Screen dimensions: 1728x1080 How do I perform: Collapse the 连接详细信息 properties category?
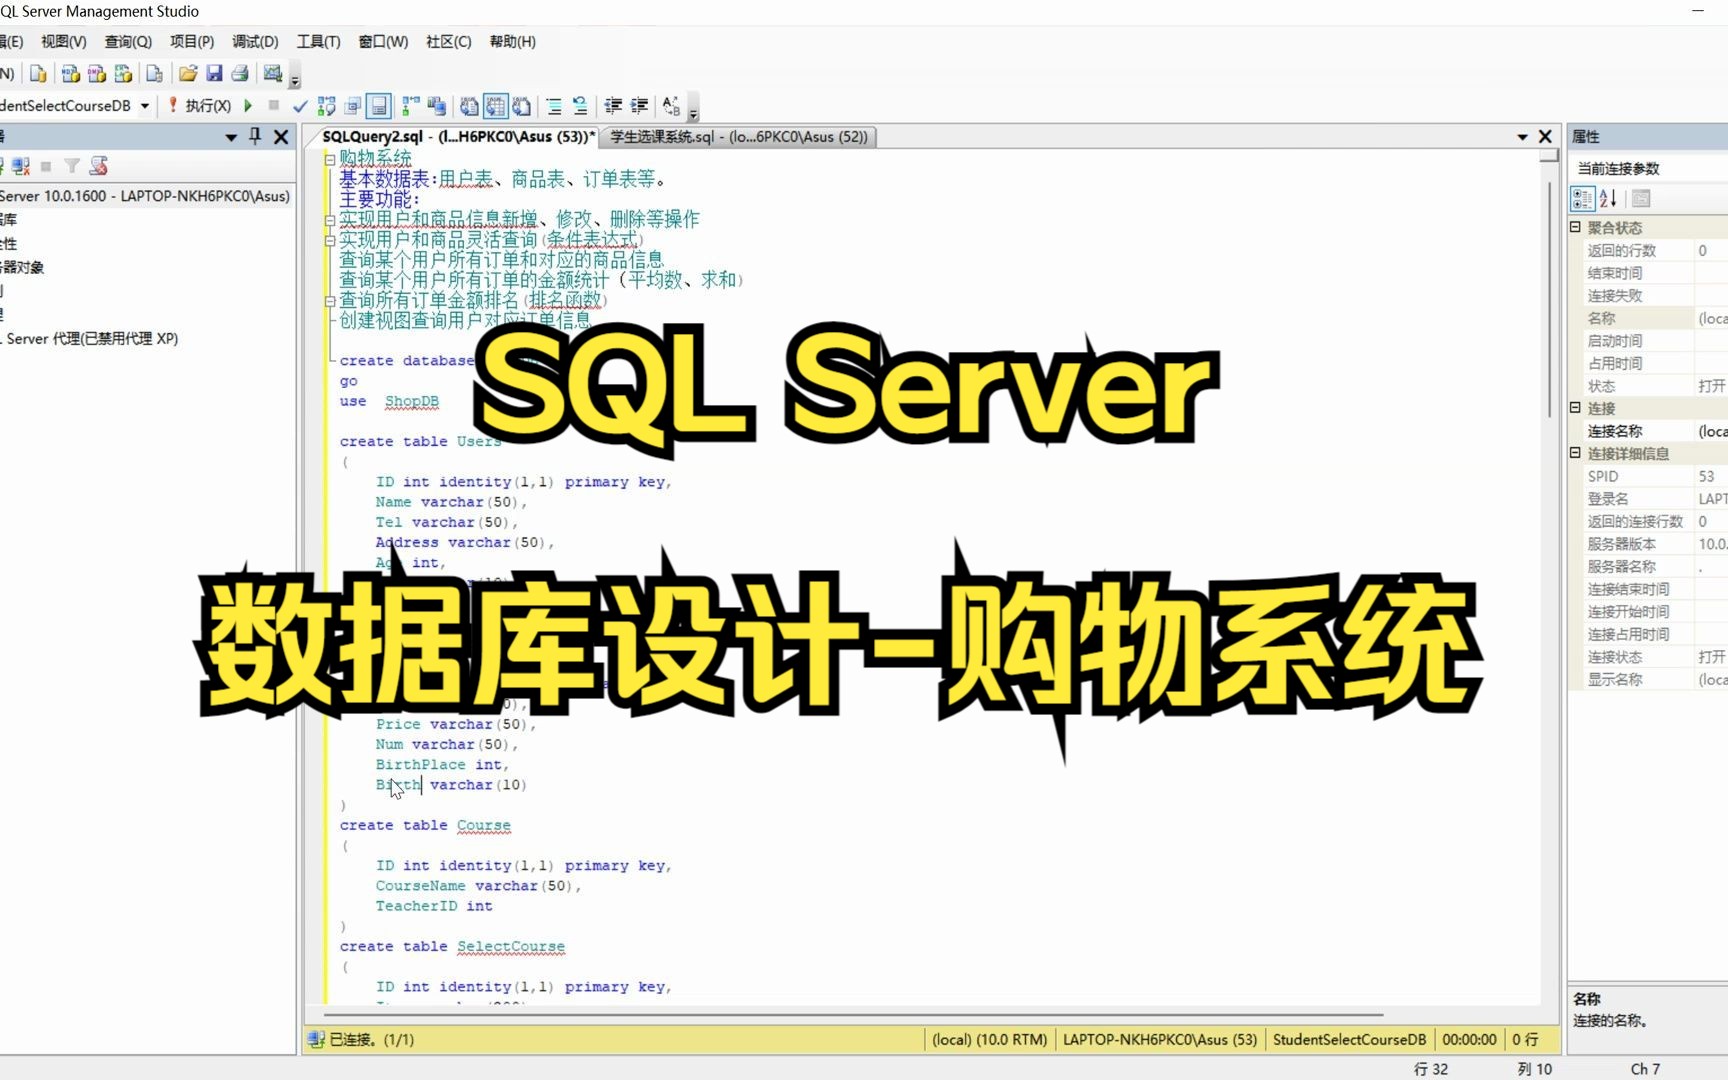[1575, 453]
